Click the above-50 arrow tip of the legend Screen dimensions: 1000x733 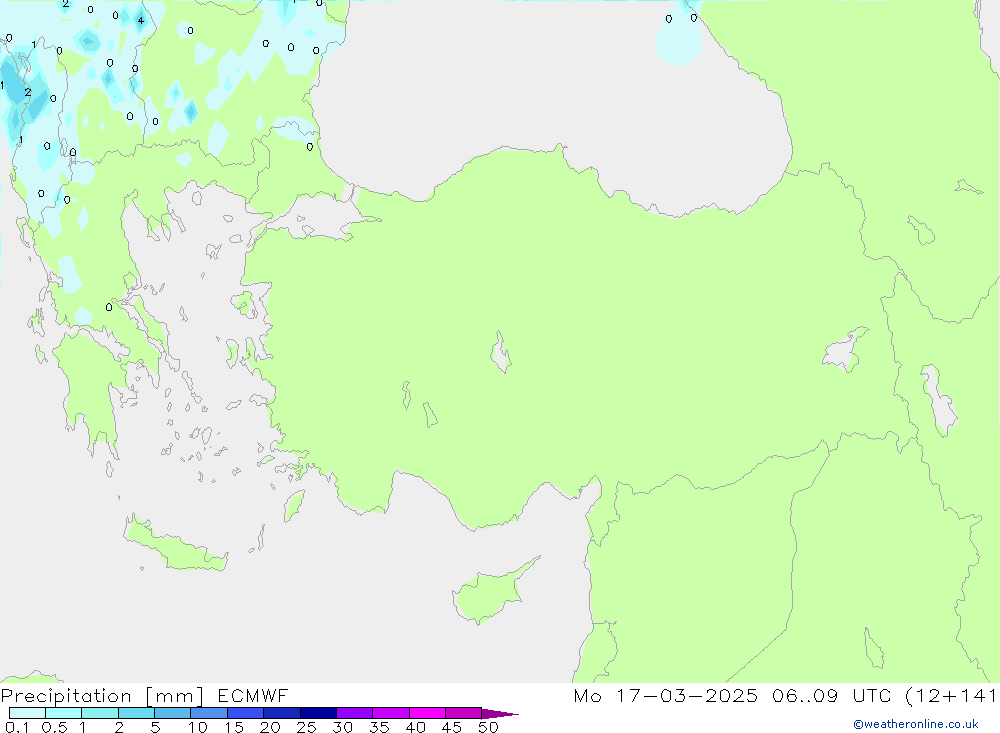[x=500, y=714]
